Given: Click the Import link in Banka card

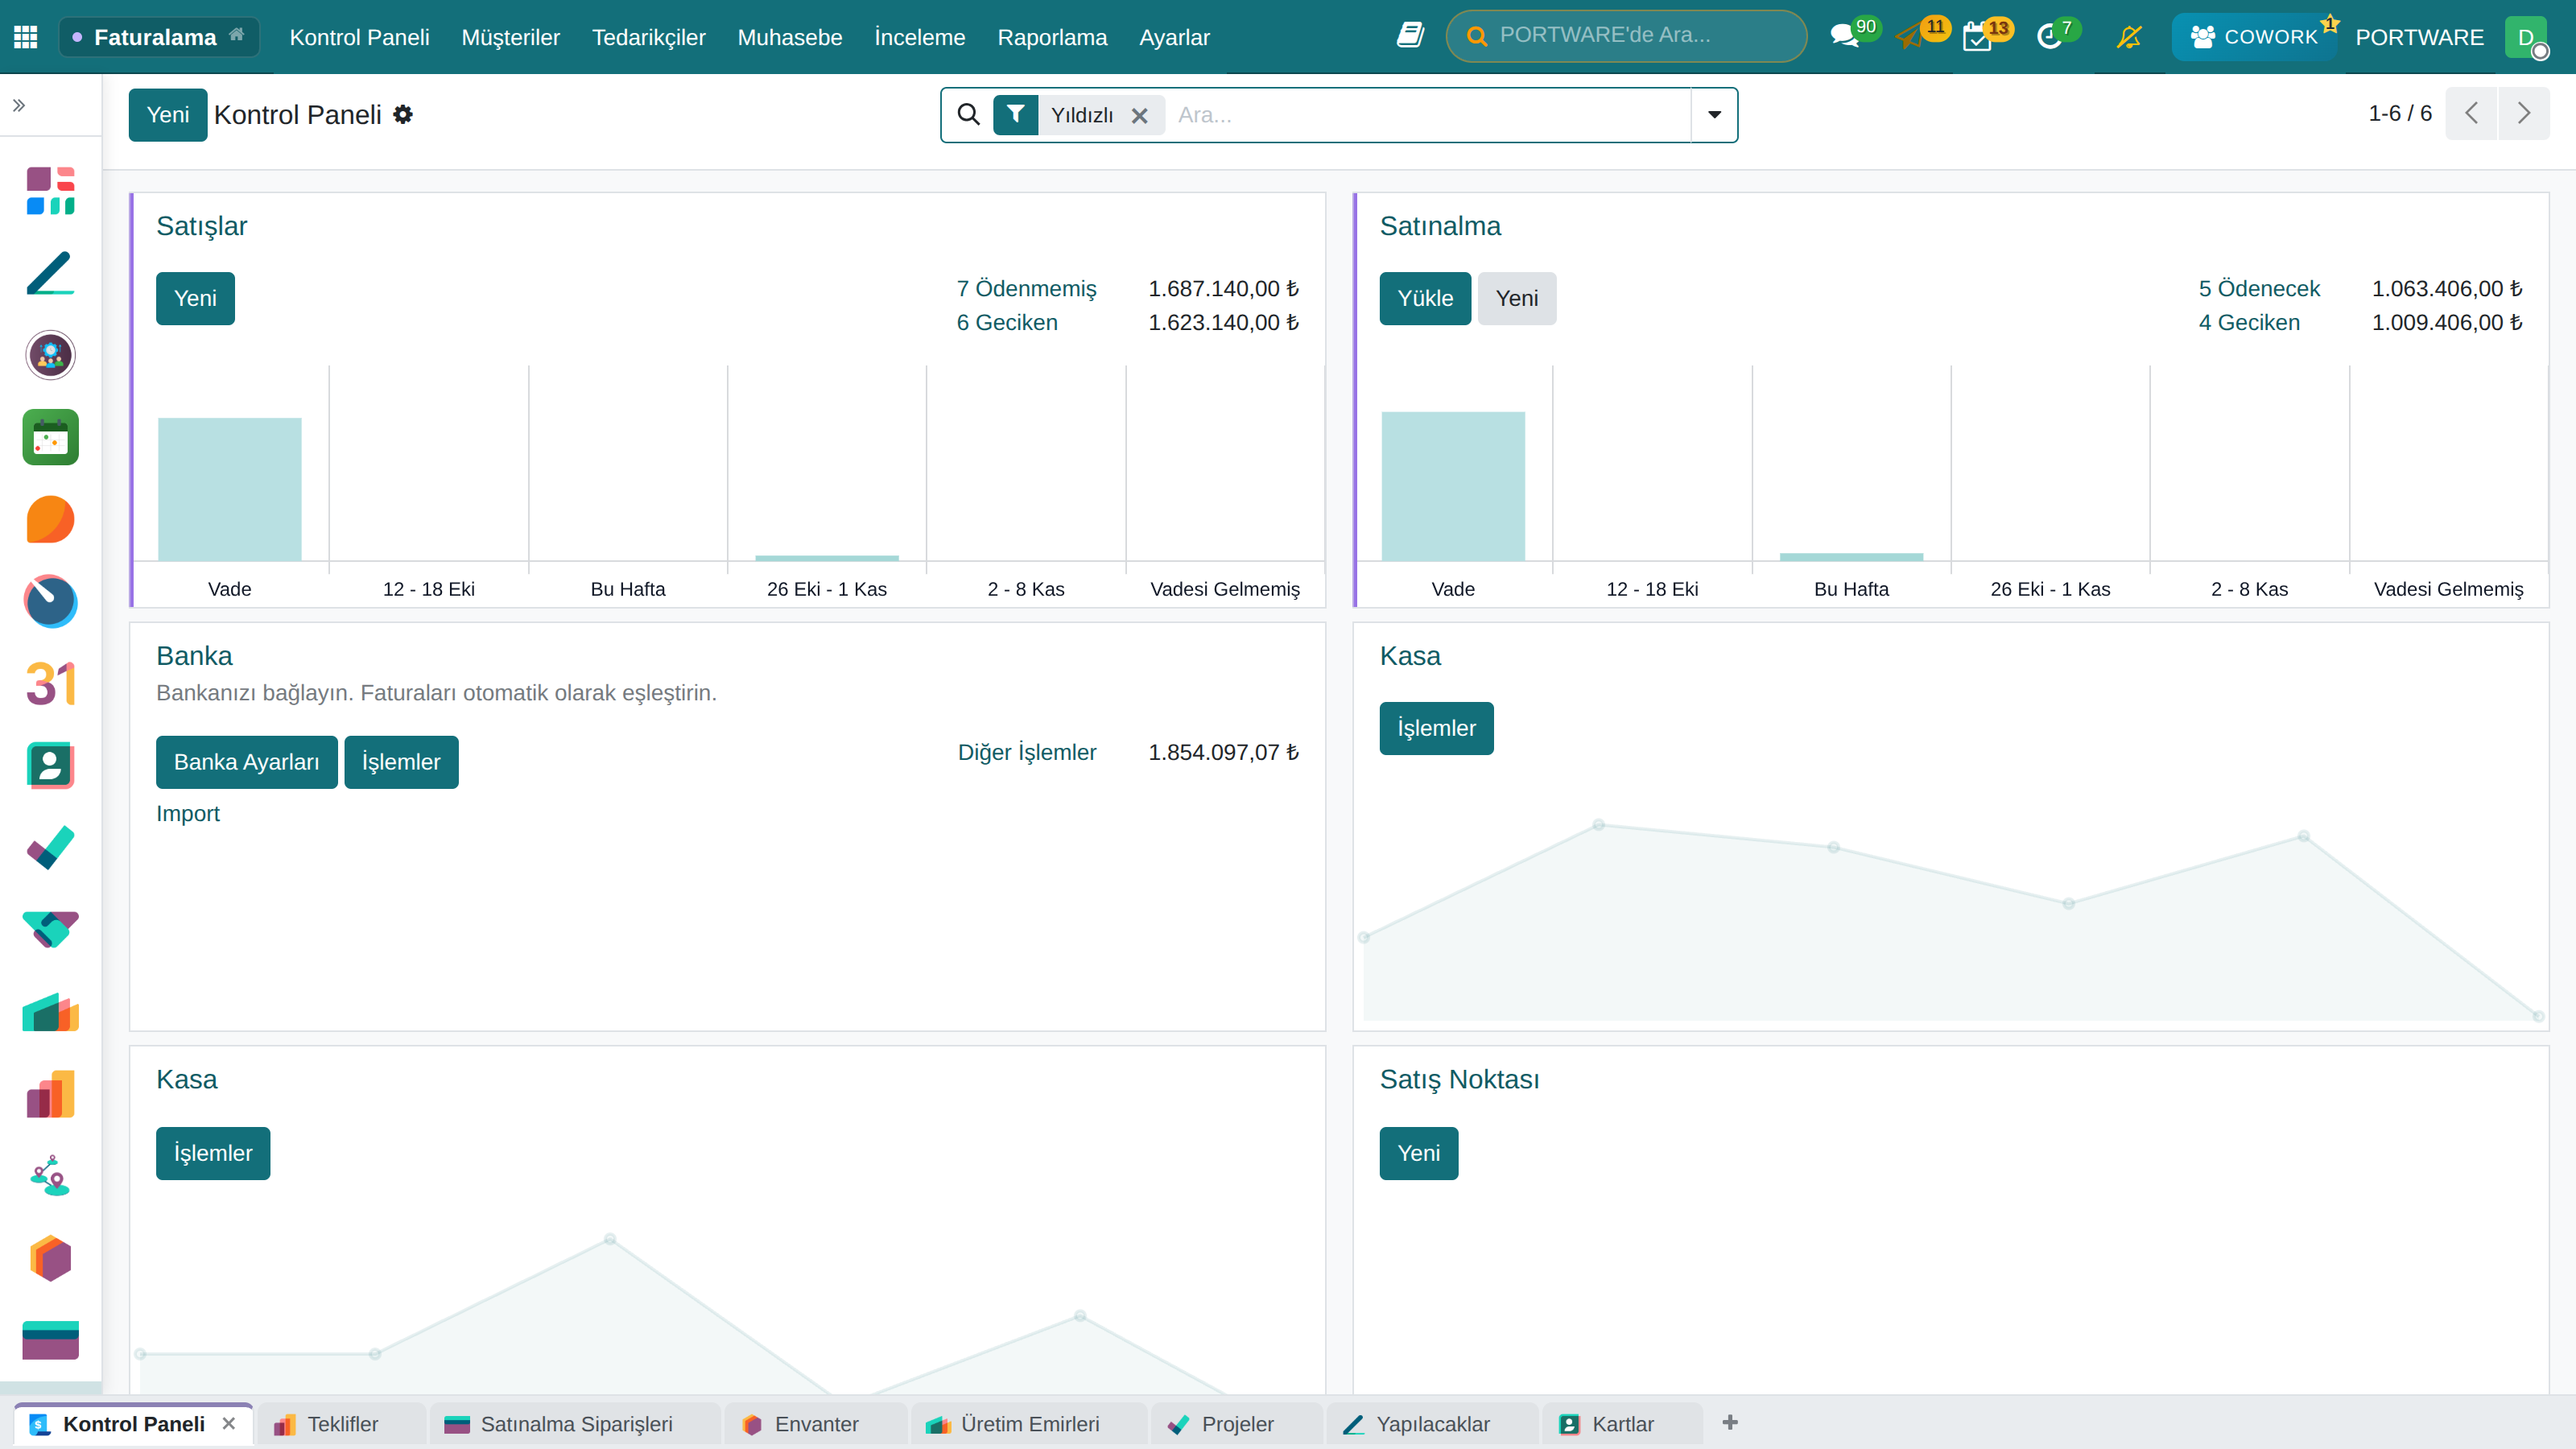Looking at the screenshot, I should coord(188,813).
